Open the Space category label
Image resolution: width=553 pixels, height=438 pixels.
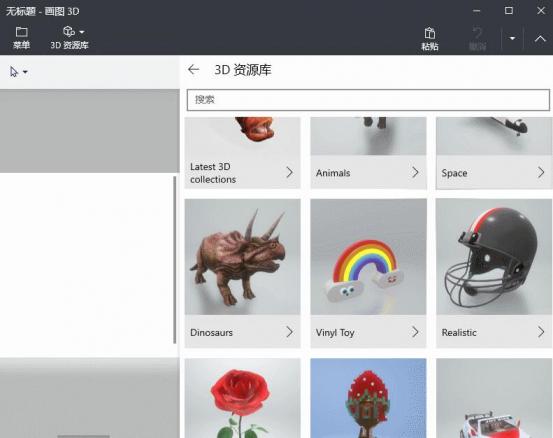(x=454, y=173)
